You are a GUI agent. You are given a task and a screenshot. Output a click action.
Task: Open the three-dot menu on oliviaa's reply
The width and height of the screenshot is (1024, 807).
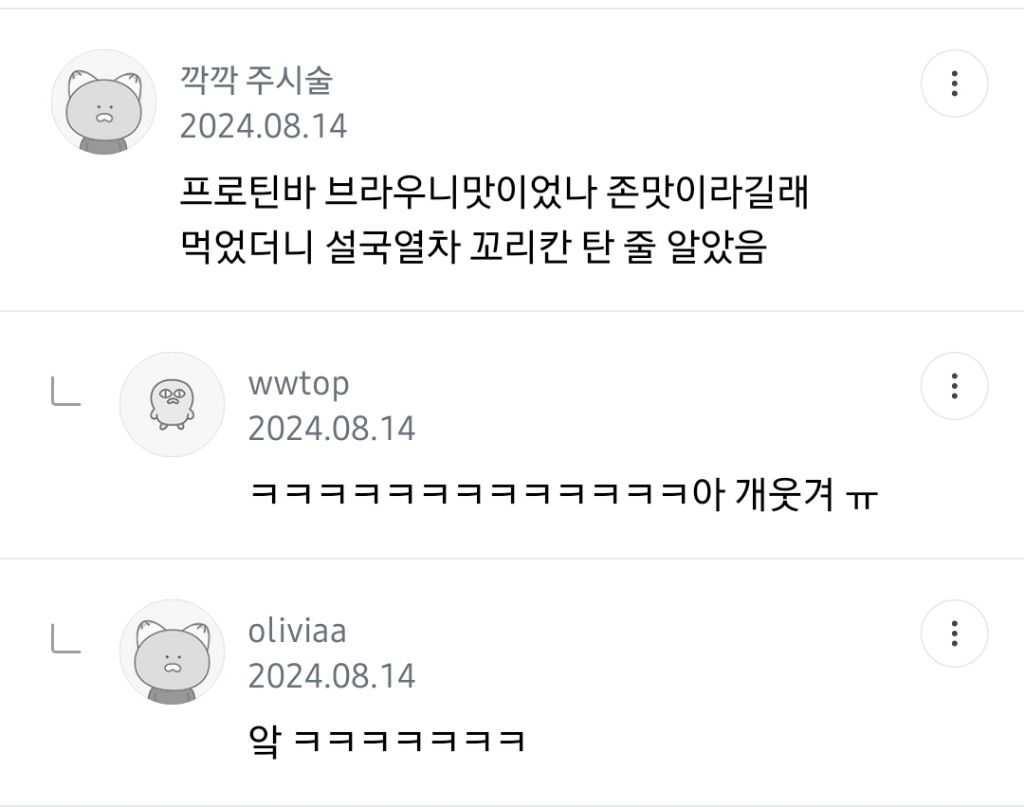[954, 633]
